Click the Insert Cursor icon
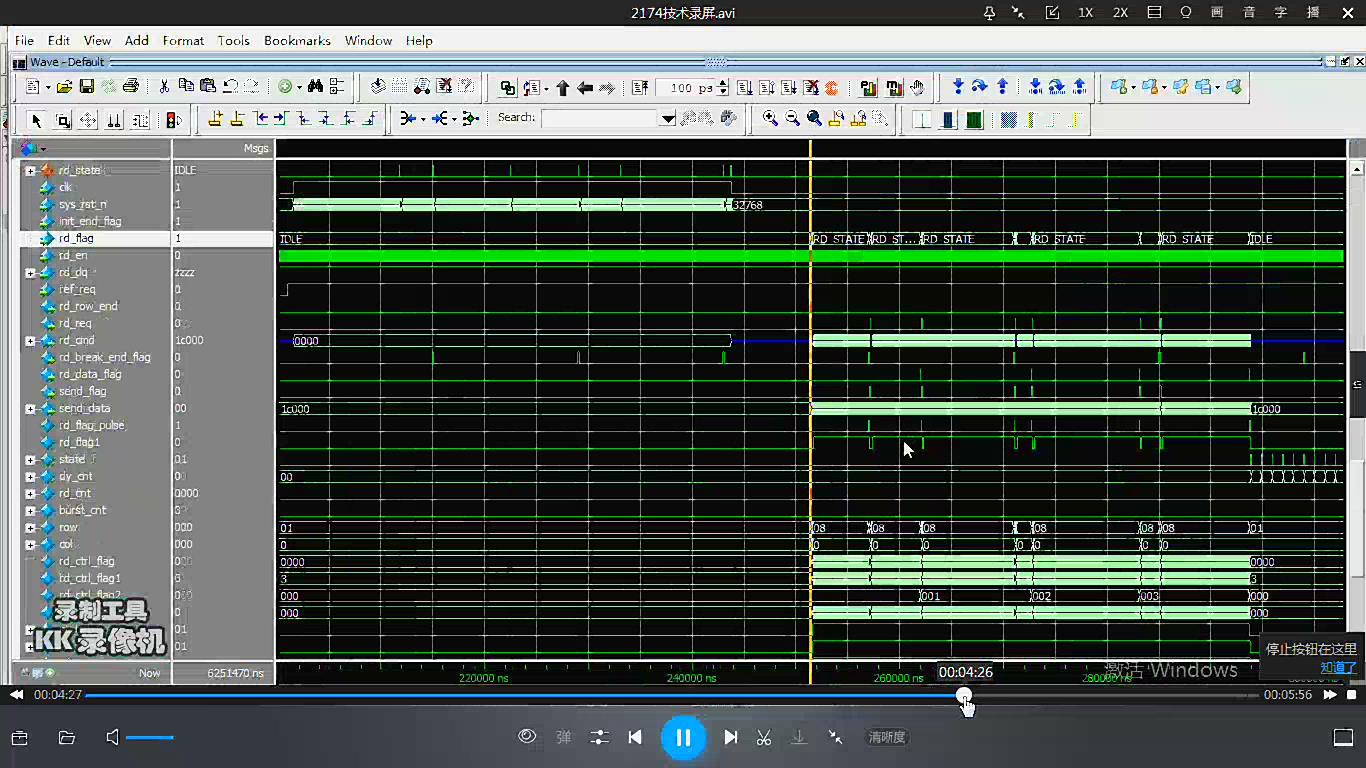Image resolution: width=1366 pixels, height=768 pixels. (x=215, y=120)
